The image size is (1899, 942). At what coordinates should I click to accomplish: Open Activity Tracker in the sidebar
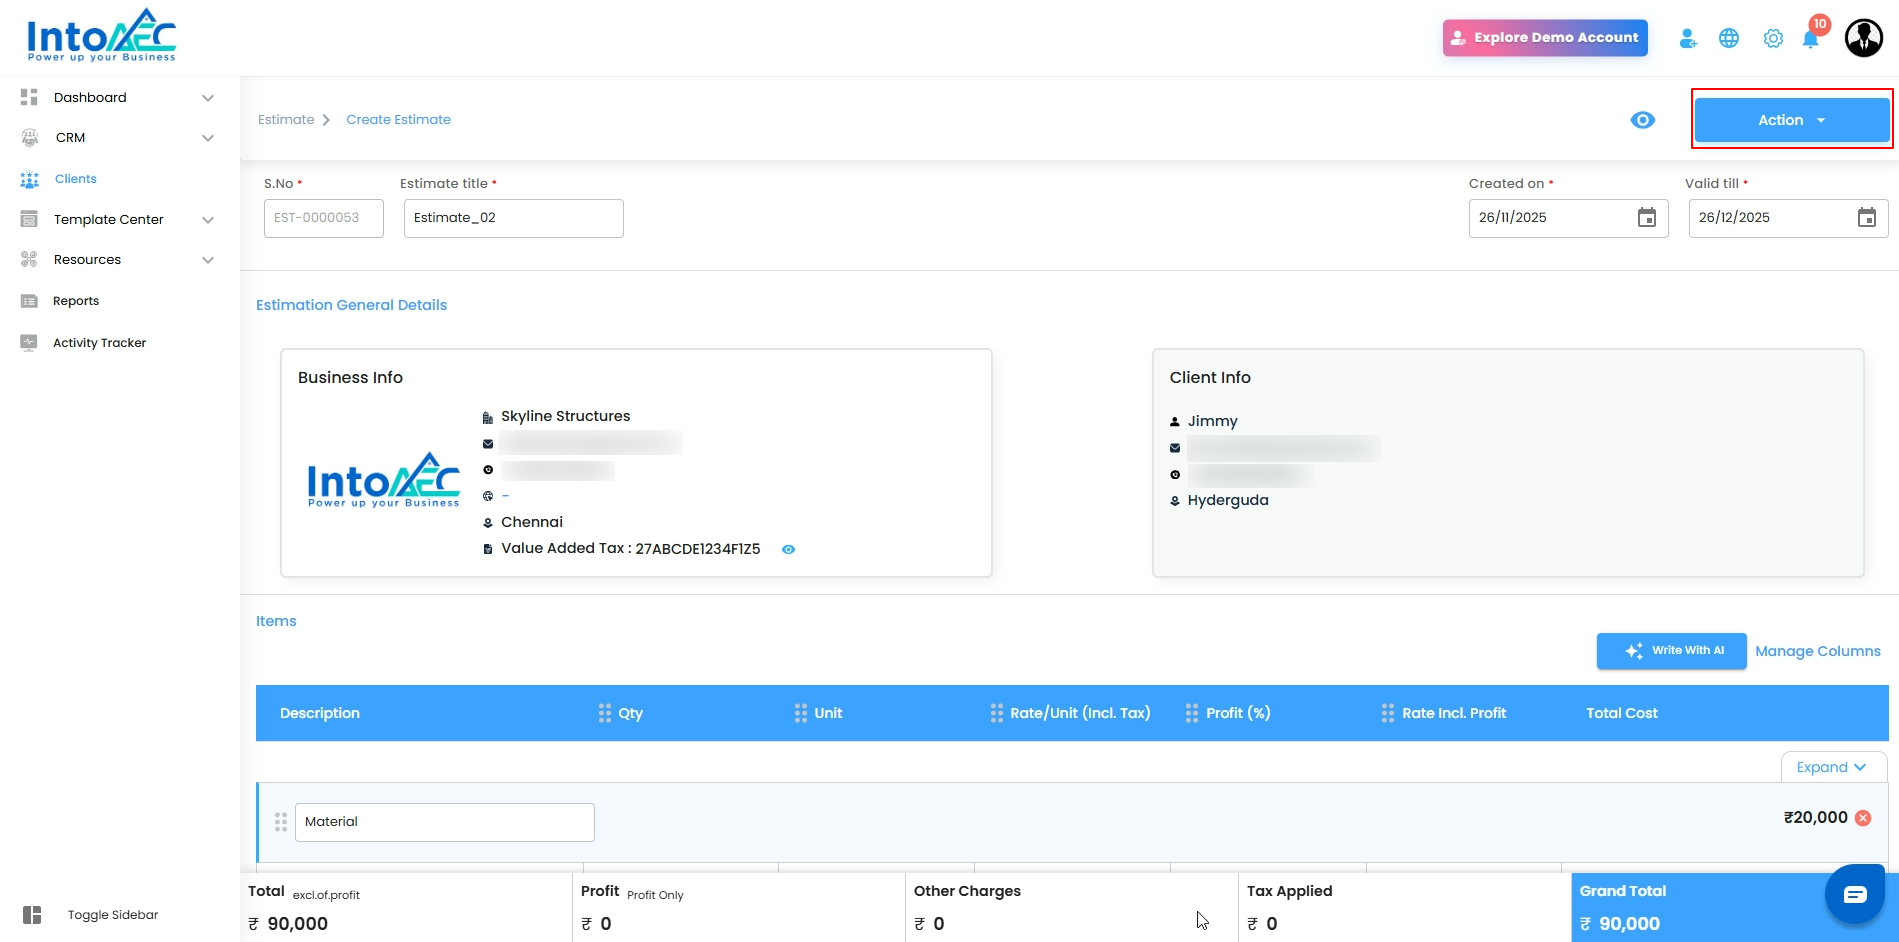(x=100, y=342)
